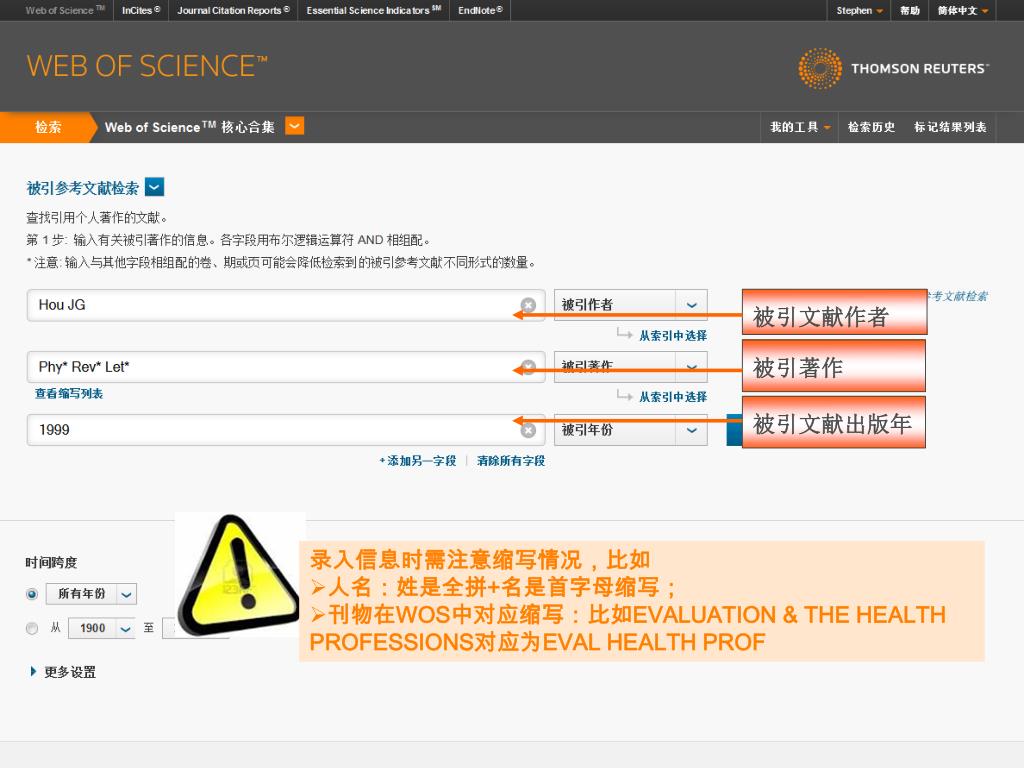Click the 1999 year input field
The height and width of the screenshot is (768, 1024).
[x=285, y=430]
